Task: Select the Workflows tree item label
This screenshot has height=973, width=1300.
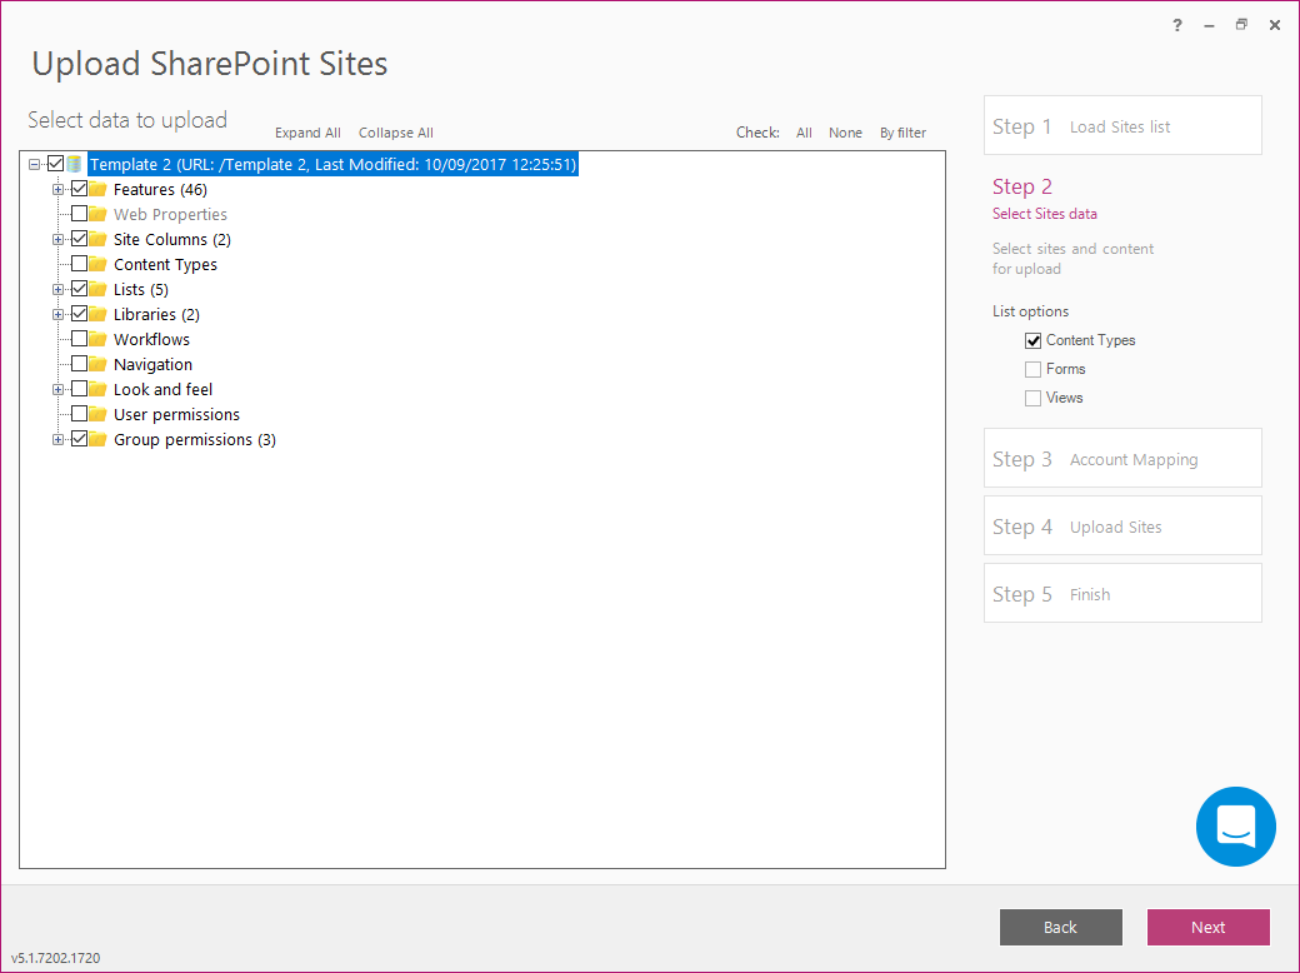Action: point(151,339)
